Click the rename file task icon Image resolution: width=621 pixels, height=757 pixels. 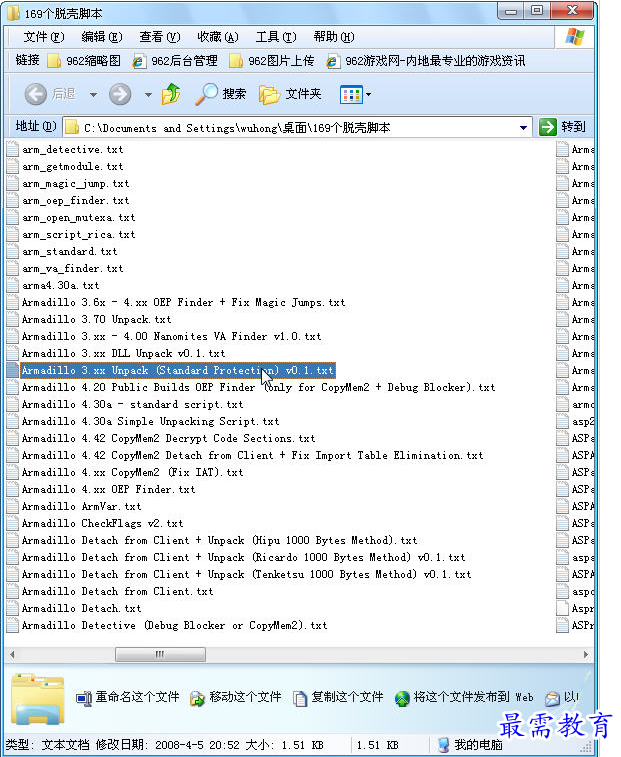(84, 698)
